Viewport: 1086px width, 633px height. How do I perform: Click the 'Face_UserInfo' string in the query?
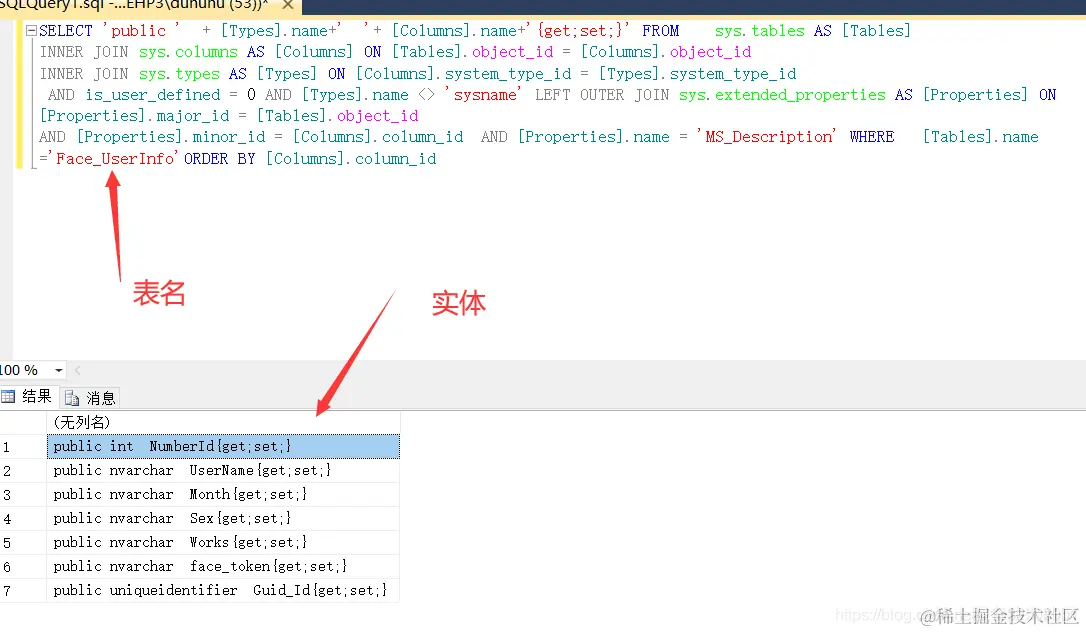point(114,159)
